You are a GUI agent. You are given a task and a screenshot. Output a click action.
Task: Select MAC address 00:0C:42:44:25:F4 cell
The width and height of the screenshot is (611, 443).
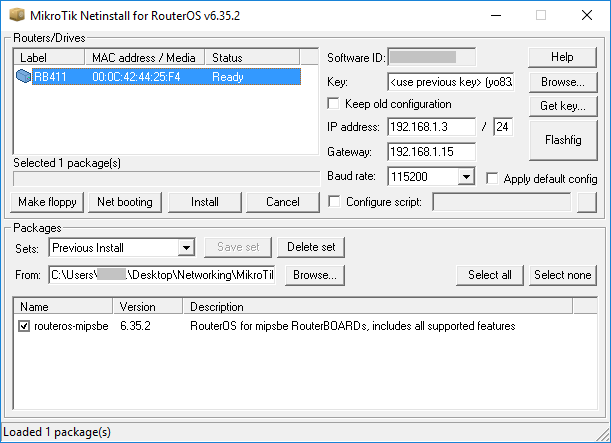pyautogui.click(x=136, y=77)
